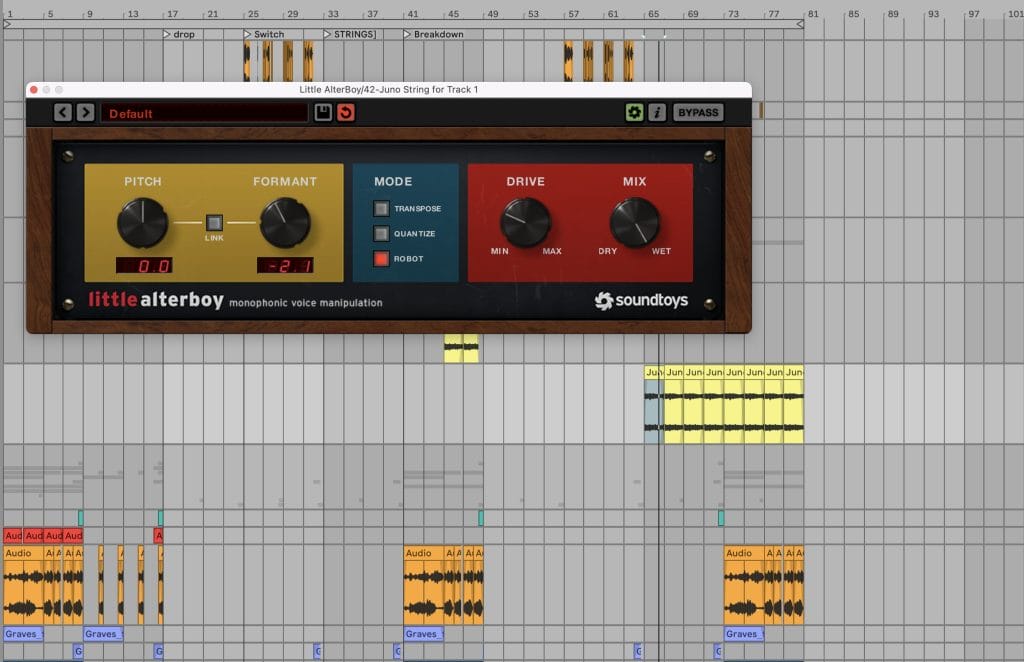Jump to the Breakdown locator marker
The height and width of the screenshot is (662, 1024).
[434, 34]
